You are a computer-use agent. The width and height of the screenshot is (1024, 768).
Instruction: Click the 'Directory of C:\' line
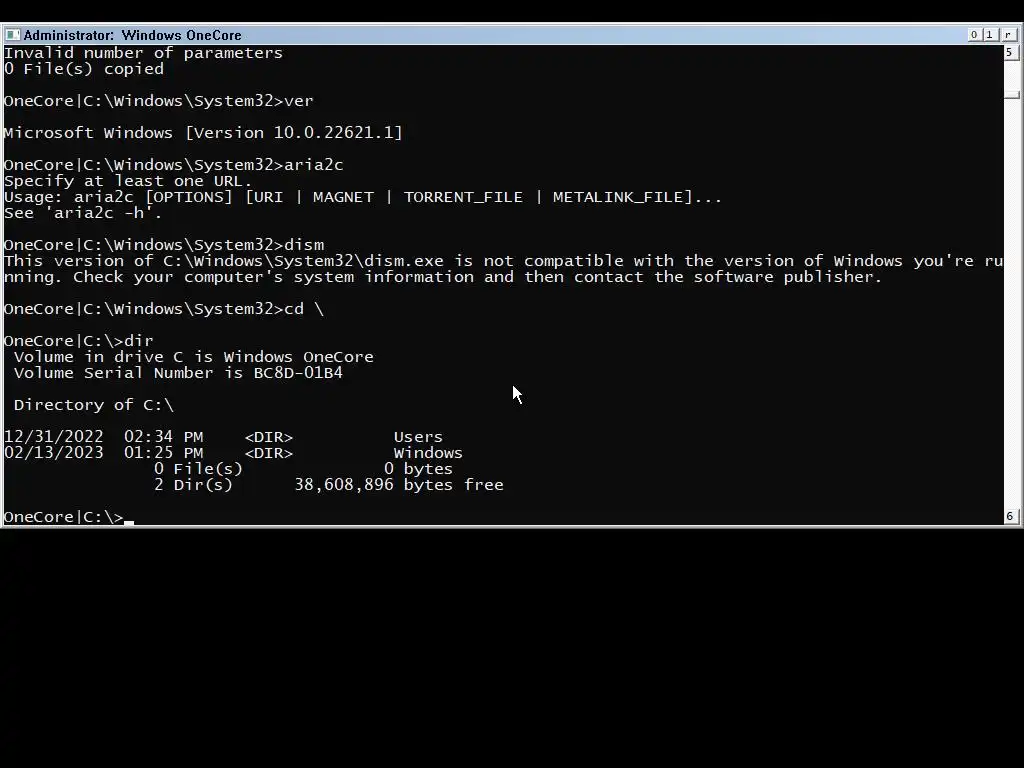pos(94,405)
